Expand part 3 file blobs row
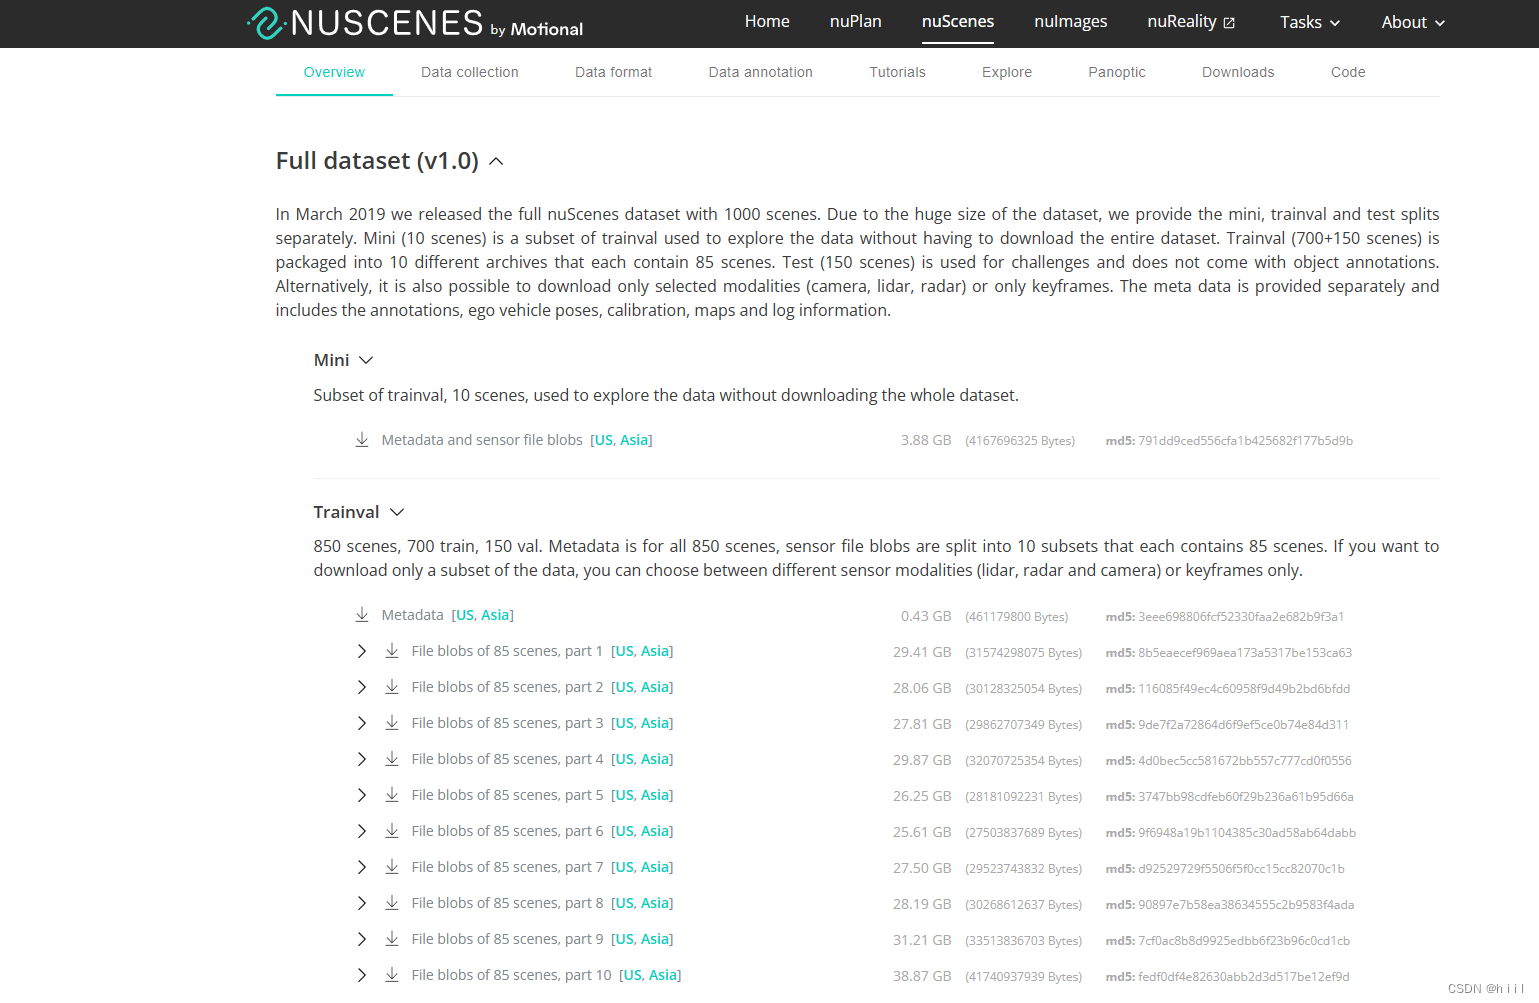Image resolution: width=1539 pixels, height=1003 pixels. point(362,723)
